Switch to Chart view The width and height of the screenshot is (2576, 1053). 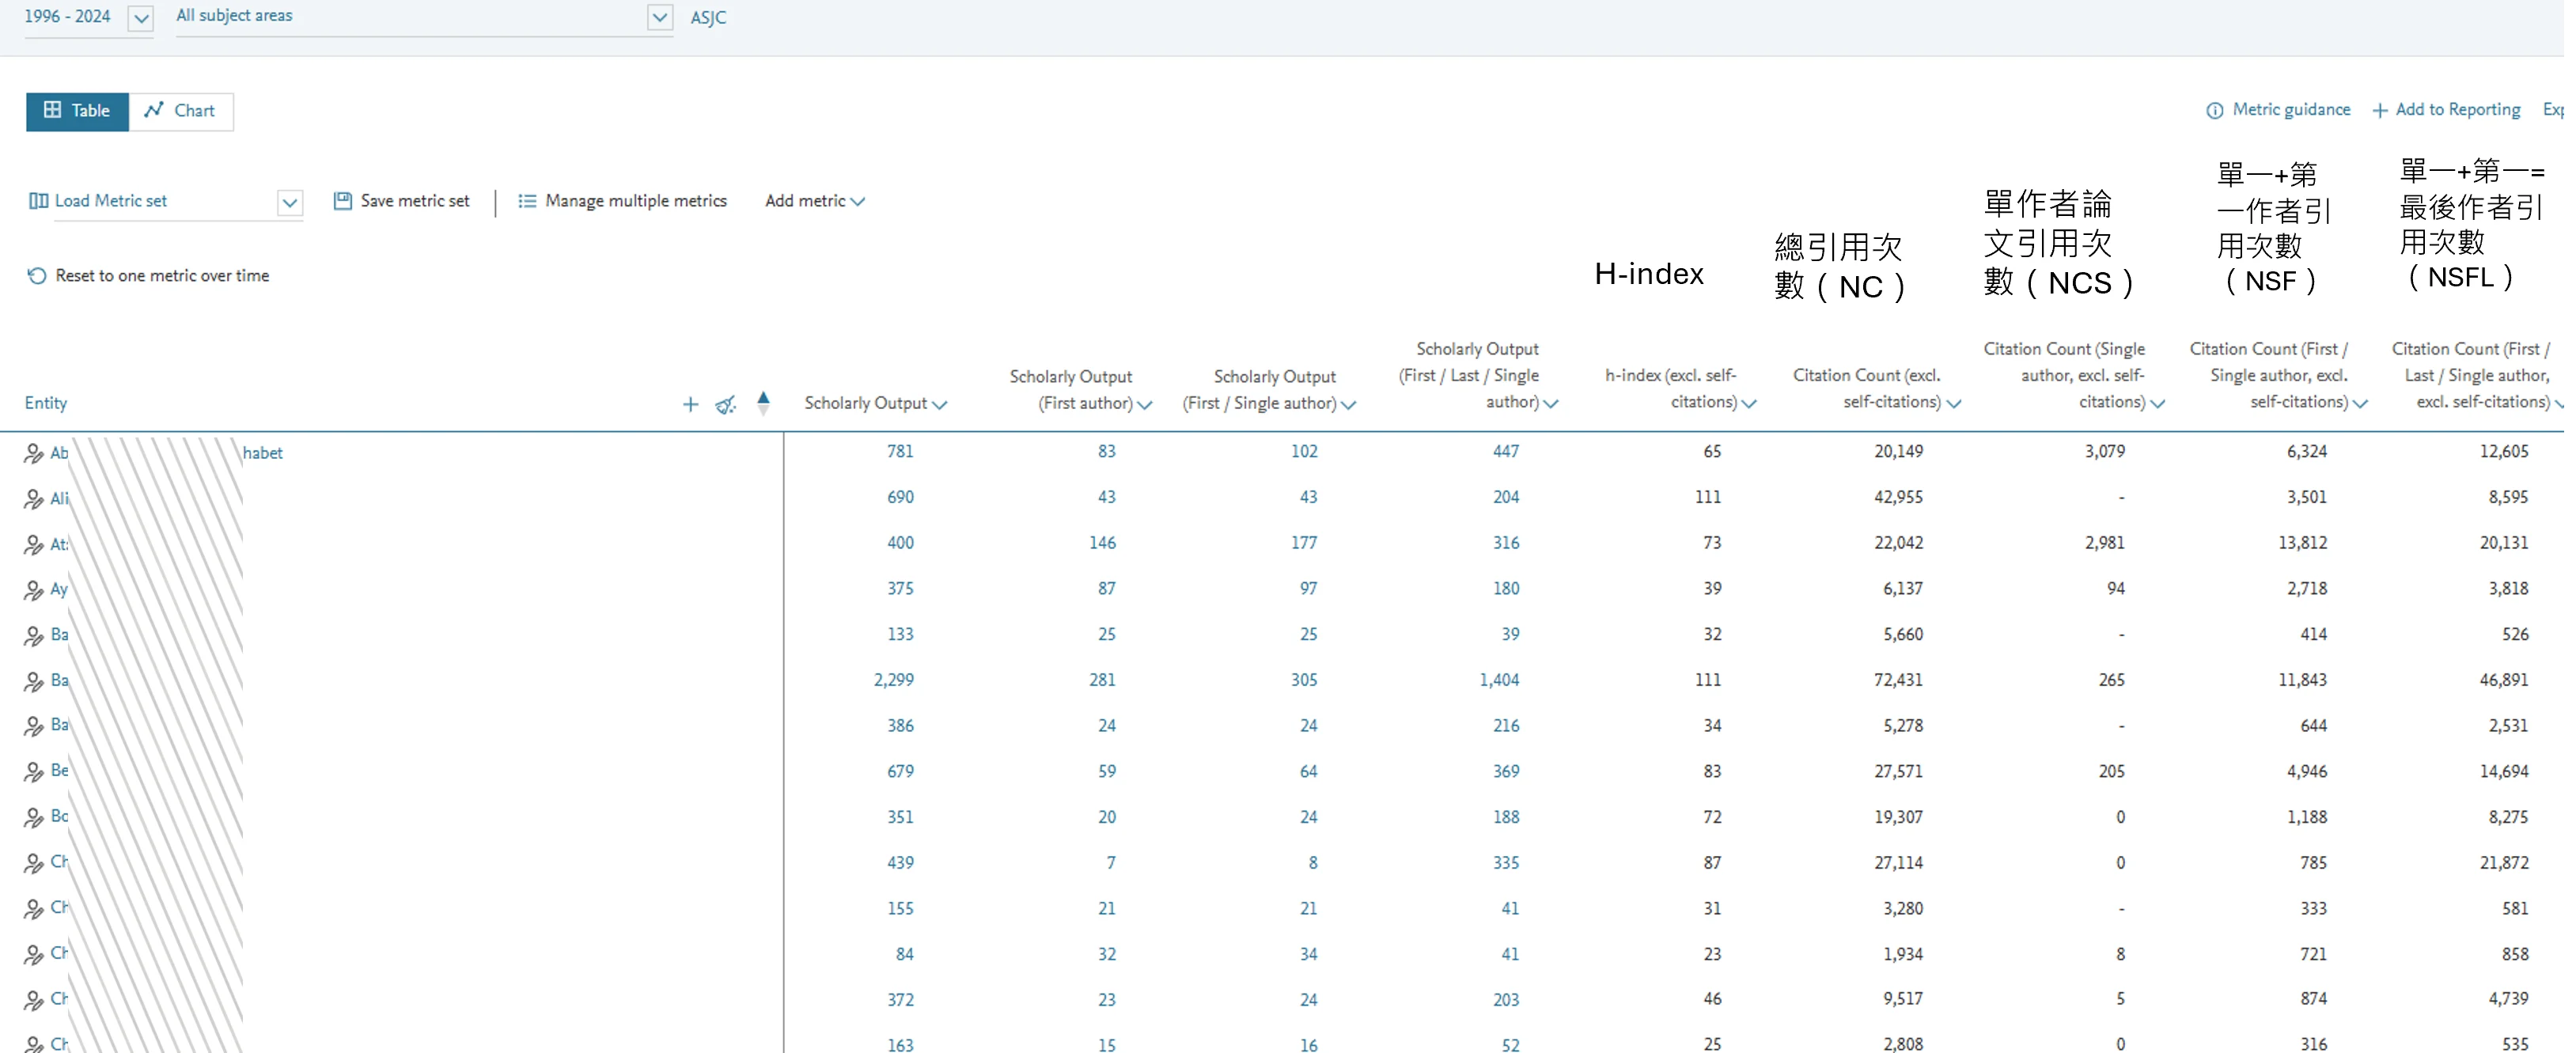tap(181, 111)
